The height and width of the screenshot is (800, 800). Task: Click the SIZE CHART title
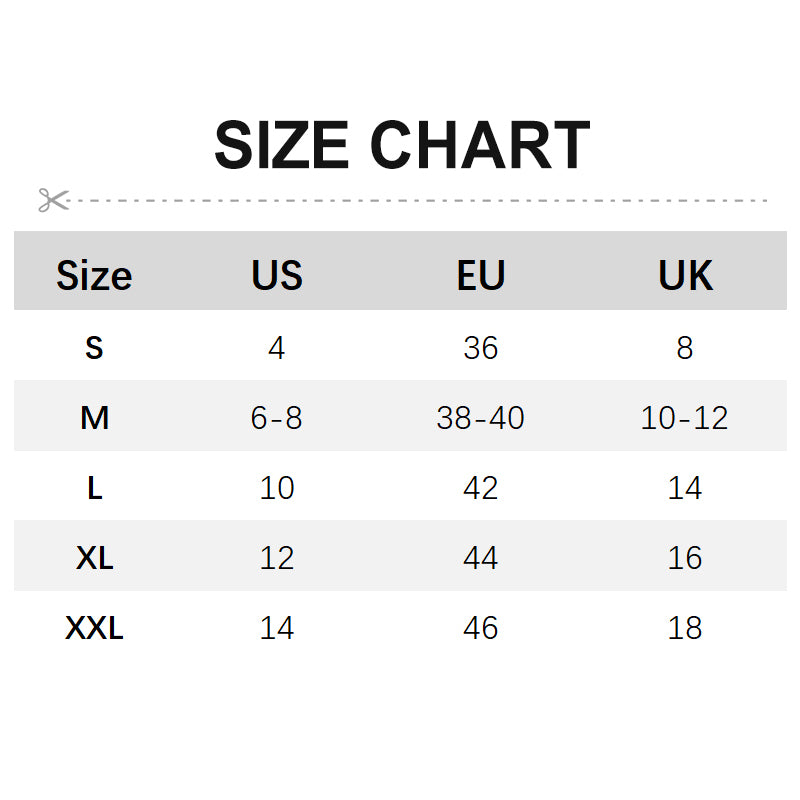pyautogui.click(x=401, y=145)
